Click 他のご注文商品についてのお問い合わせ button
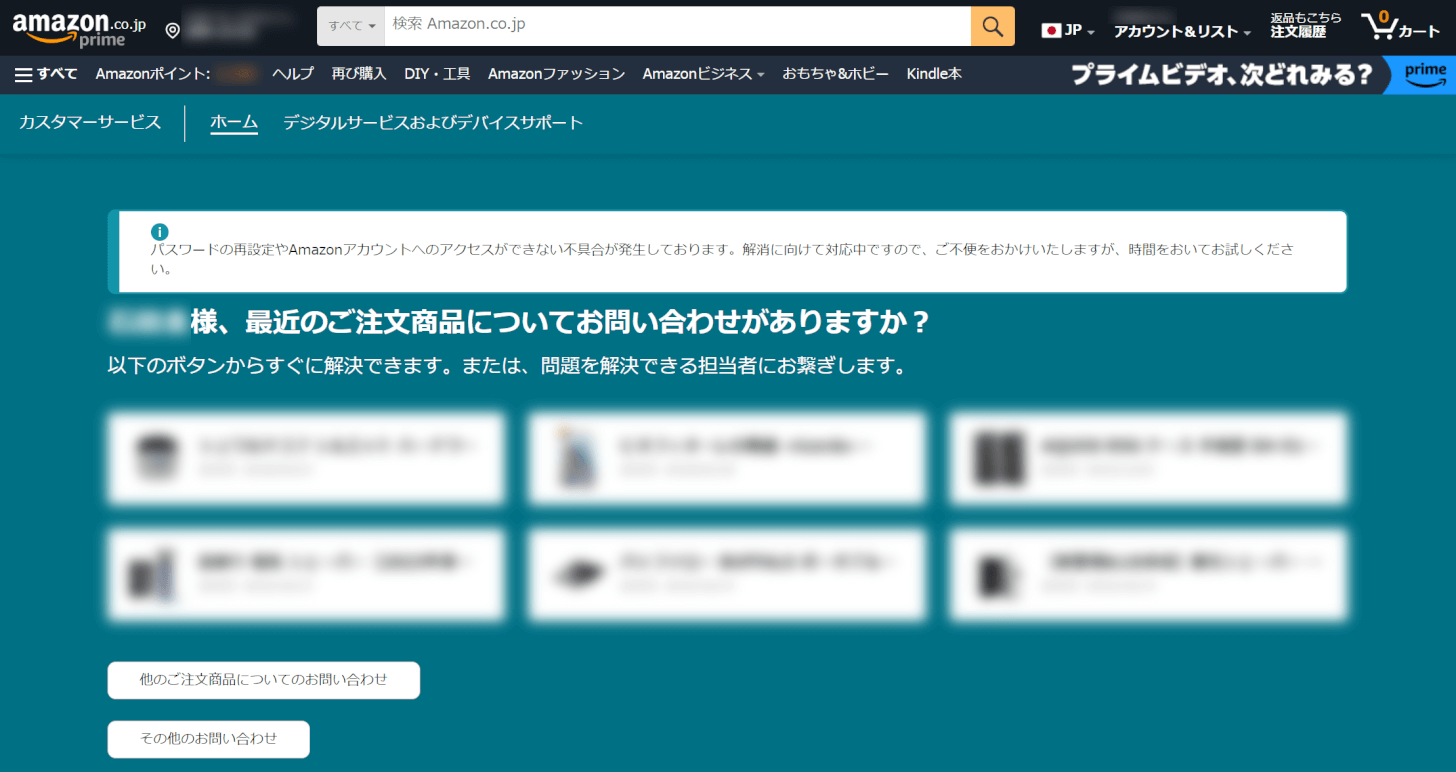Viewport: 1456px width, 772px height. (264, 680)
